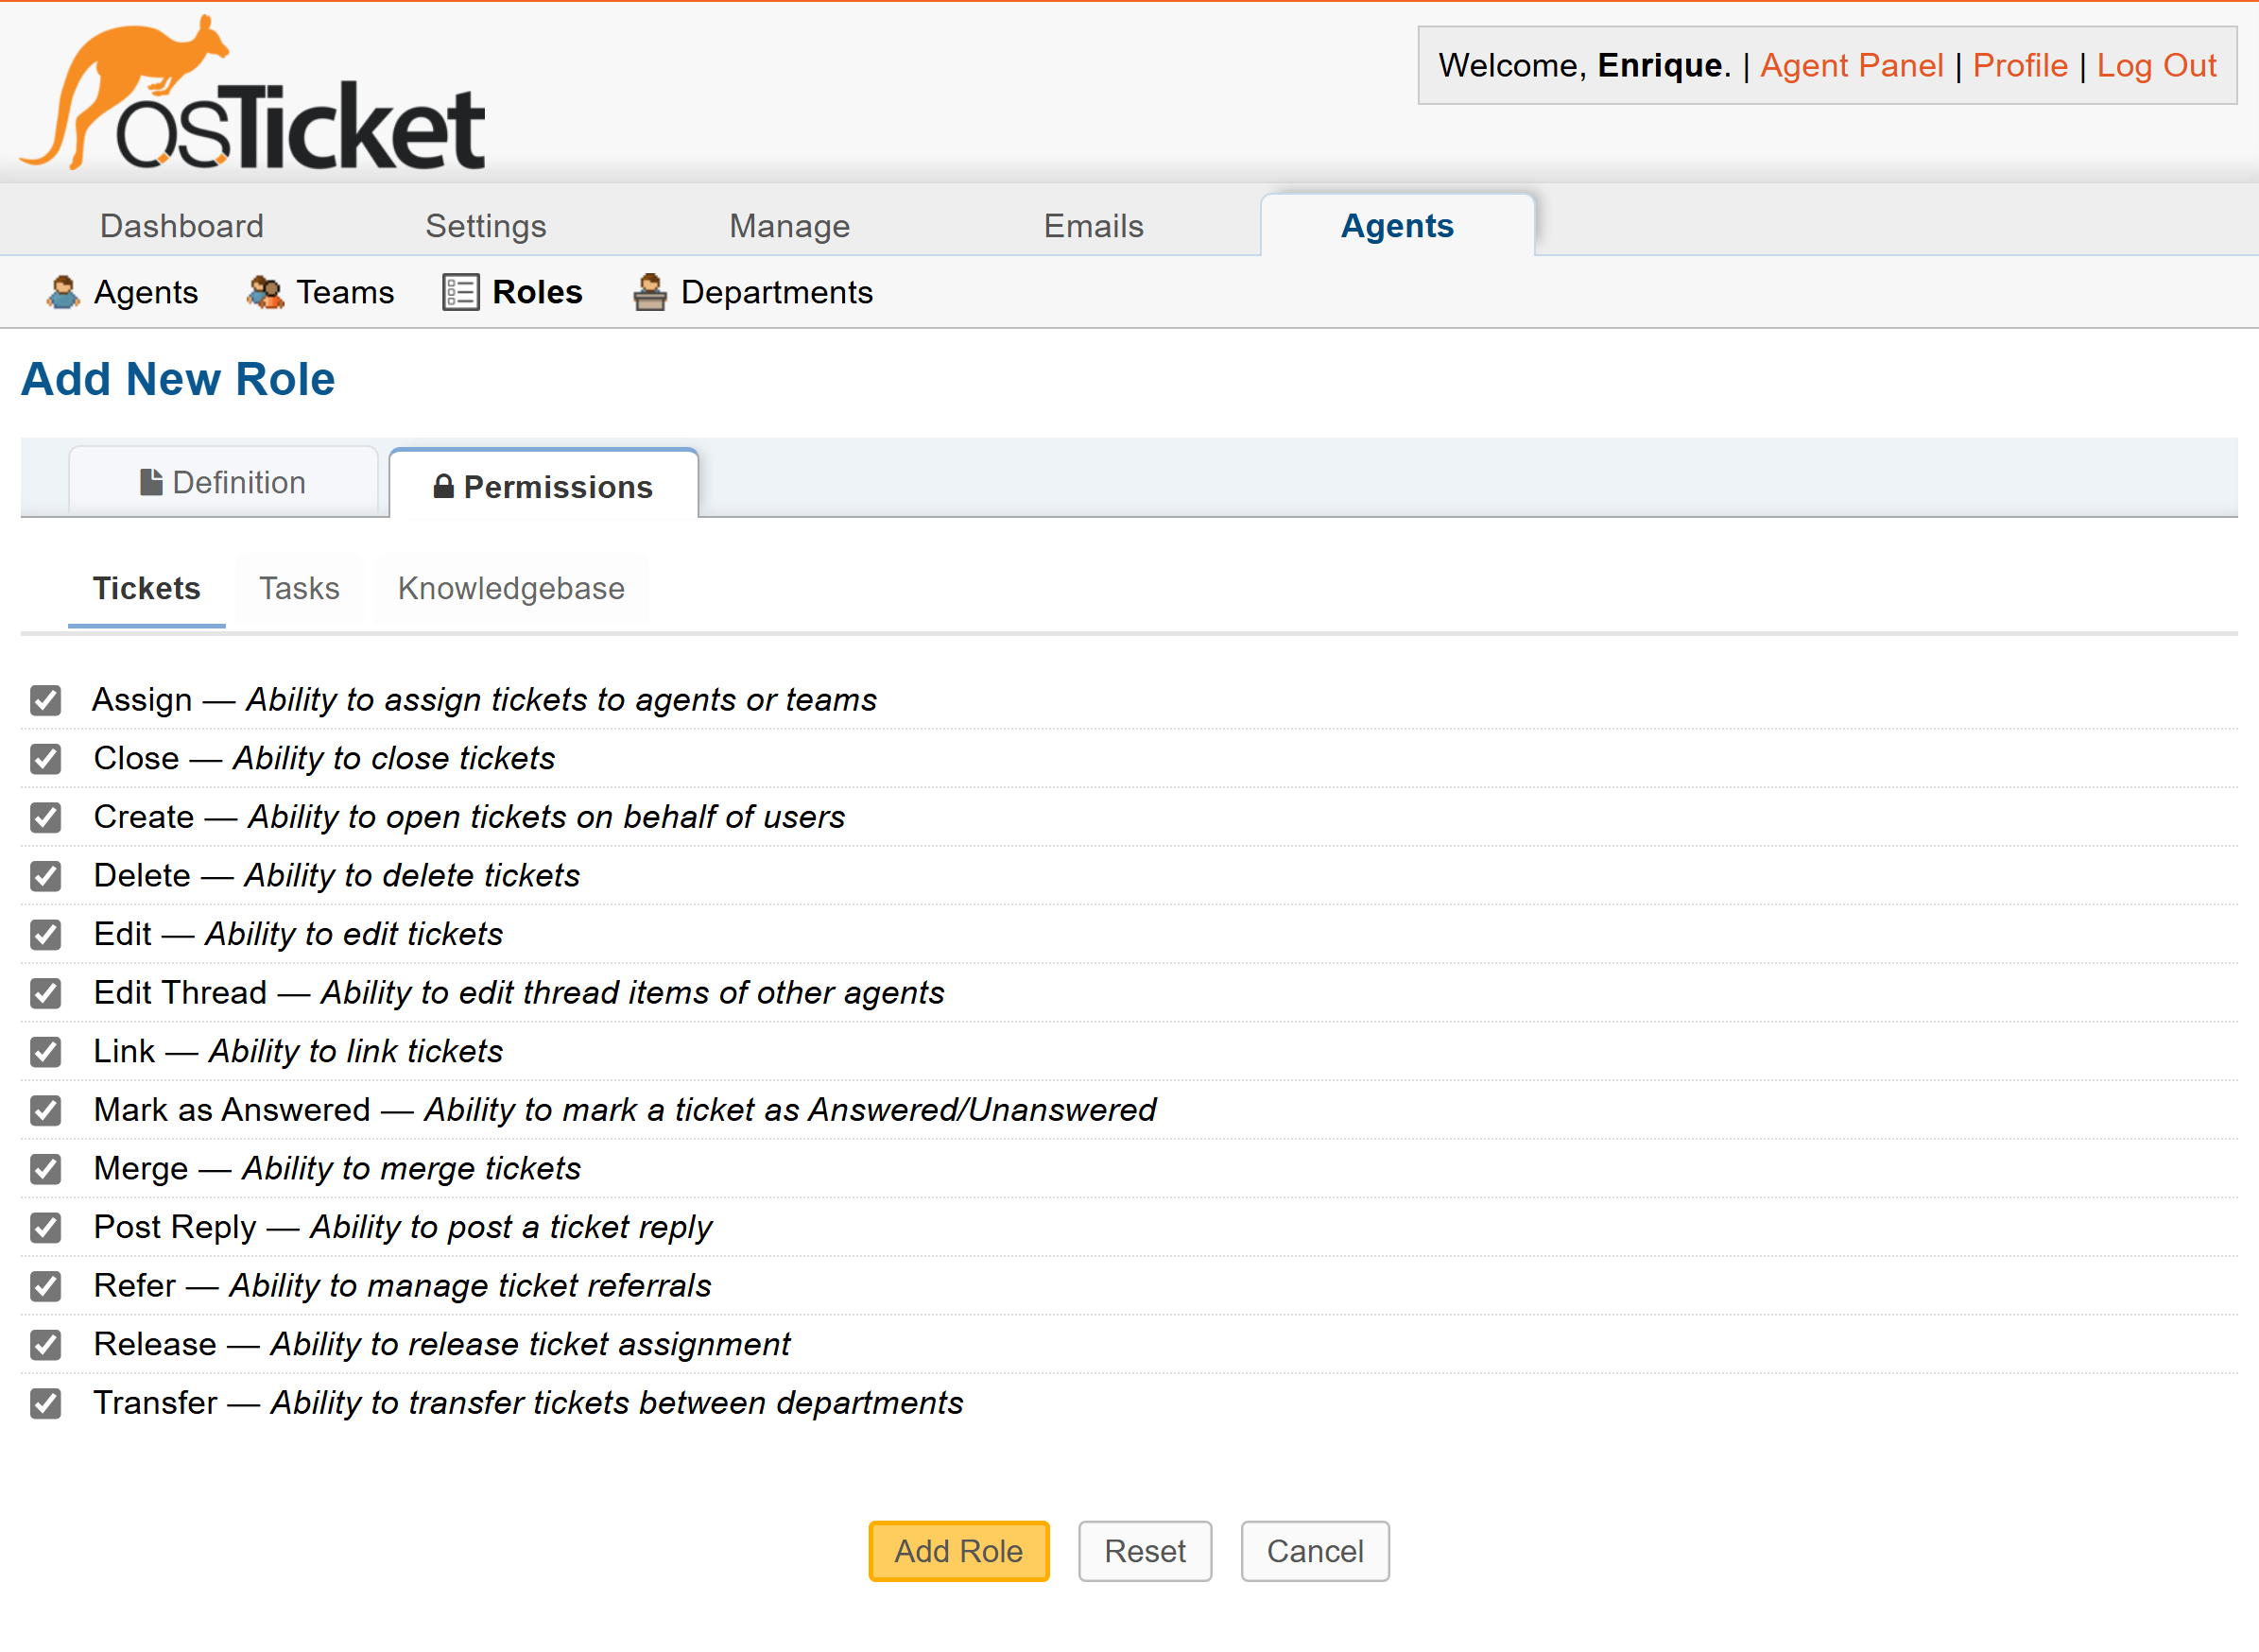
Task: Disable the Merge tickets permission
Action: 46,1169
